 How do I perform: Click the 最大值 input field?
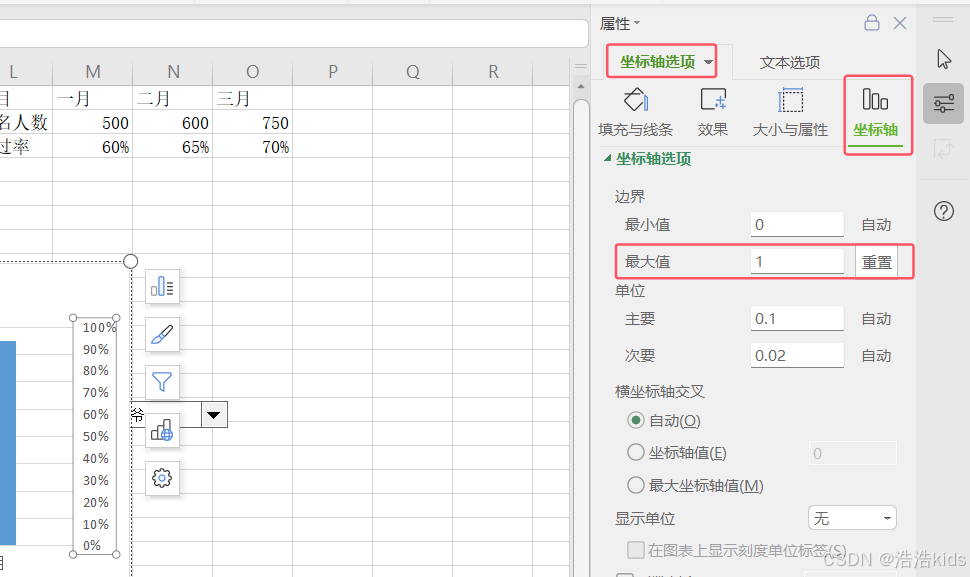(797, 262)
